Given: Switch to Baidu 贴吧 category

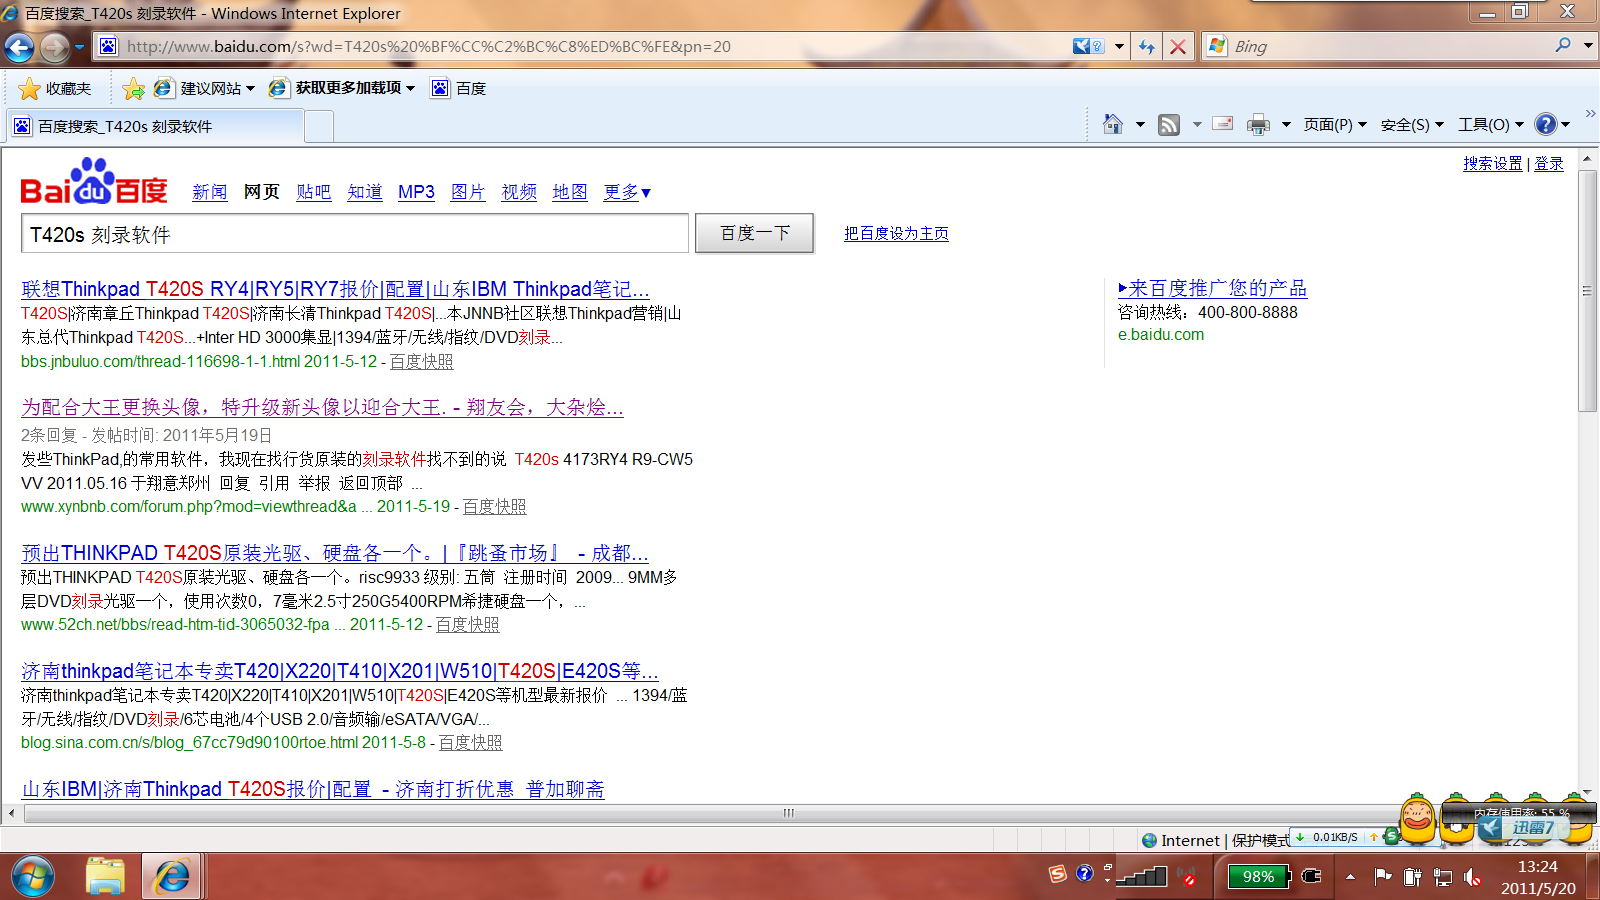Looking at the screenshot, I should [314, 192].
